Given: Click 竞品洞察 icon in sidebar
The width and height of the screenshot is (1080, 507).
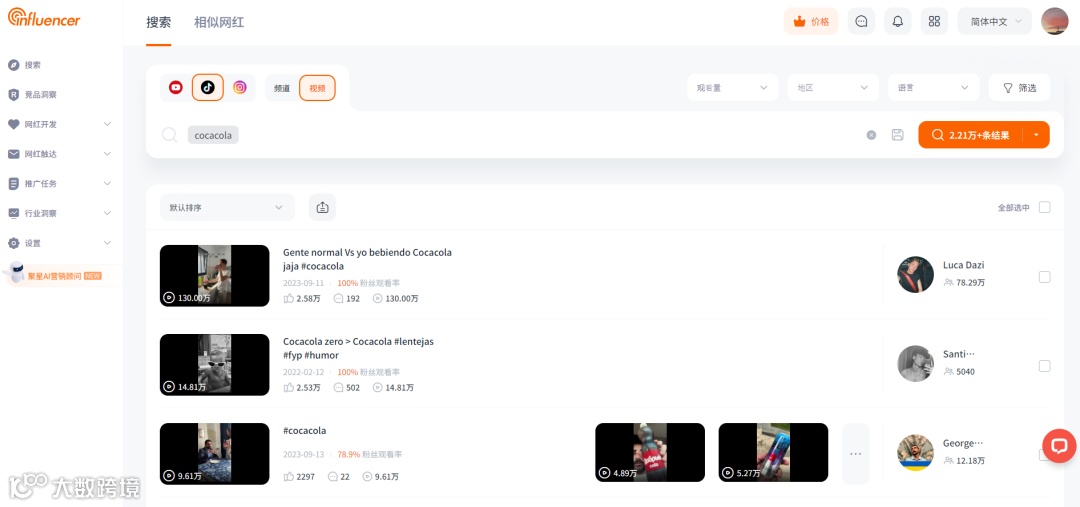Looking at the screenshot, I should (x=14, y=94).
